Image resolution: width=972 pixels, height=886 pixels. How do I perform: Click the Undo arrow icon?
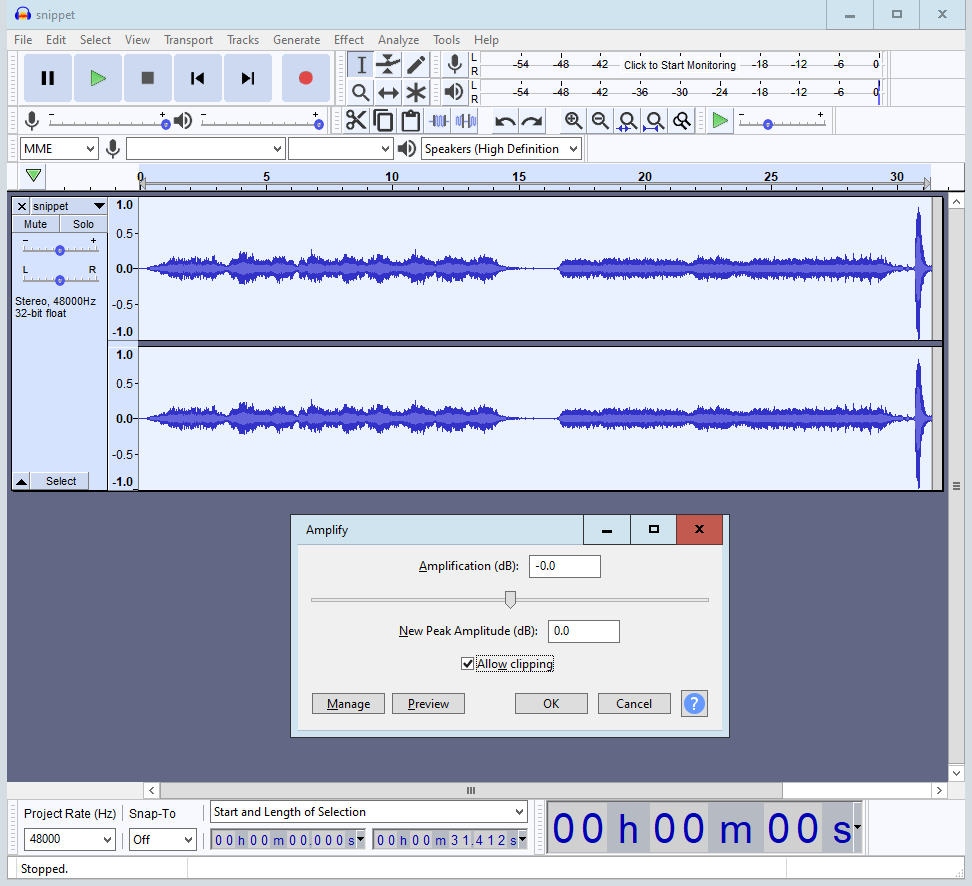click(x=505, y=121)
